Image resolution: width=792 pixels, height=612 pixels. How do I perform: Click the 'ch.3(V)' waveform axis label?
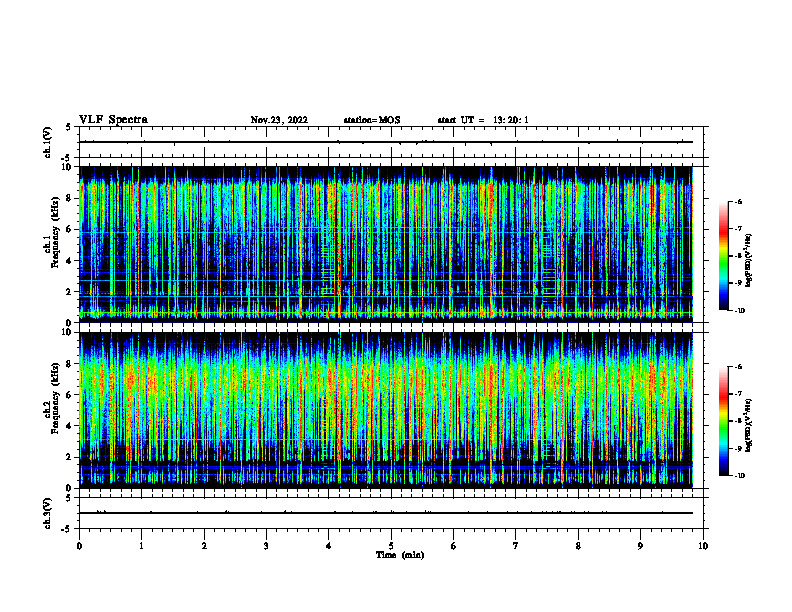pos(48,513)
